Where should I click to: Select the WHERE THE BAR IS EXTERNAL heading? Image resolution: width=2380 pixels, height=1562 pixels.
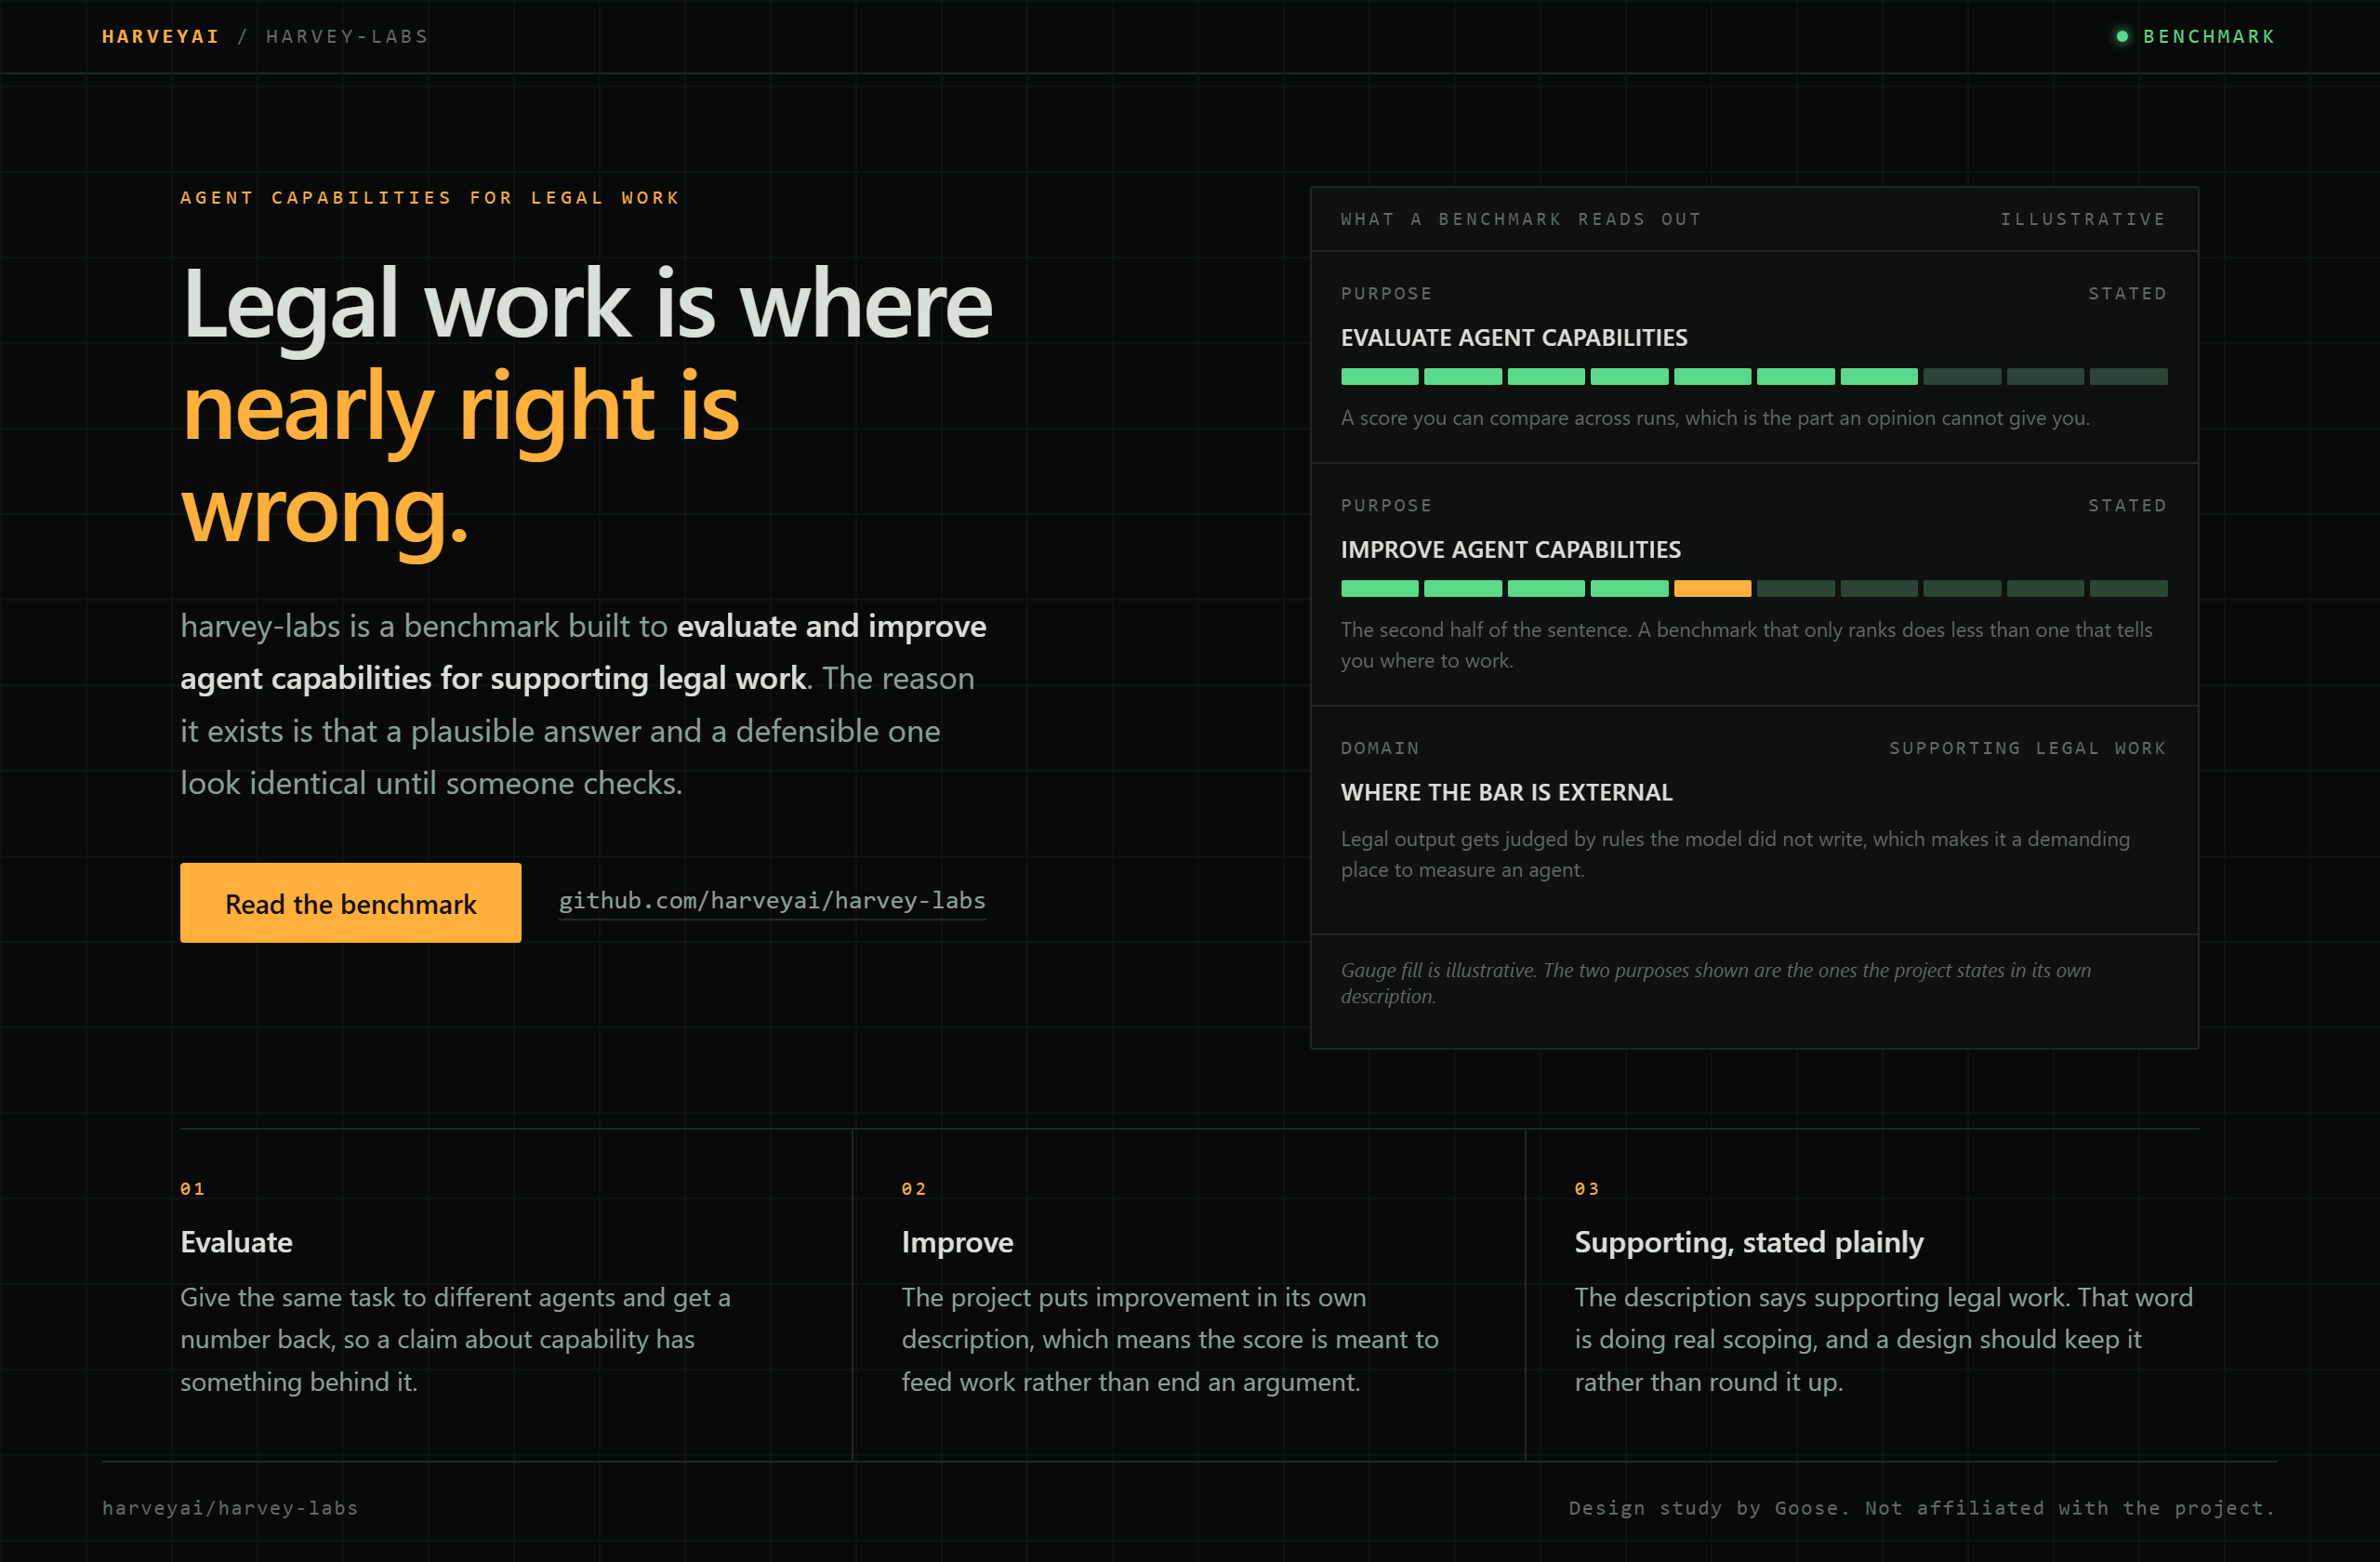point(1506,792)
